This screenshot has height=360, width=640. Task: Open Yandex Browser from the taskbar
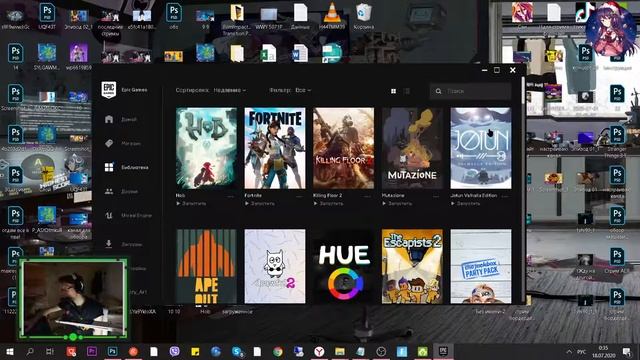319,351
